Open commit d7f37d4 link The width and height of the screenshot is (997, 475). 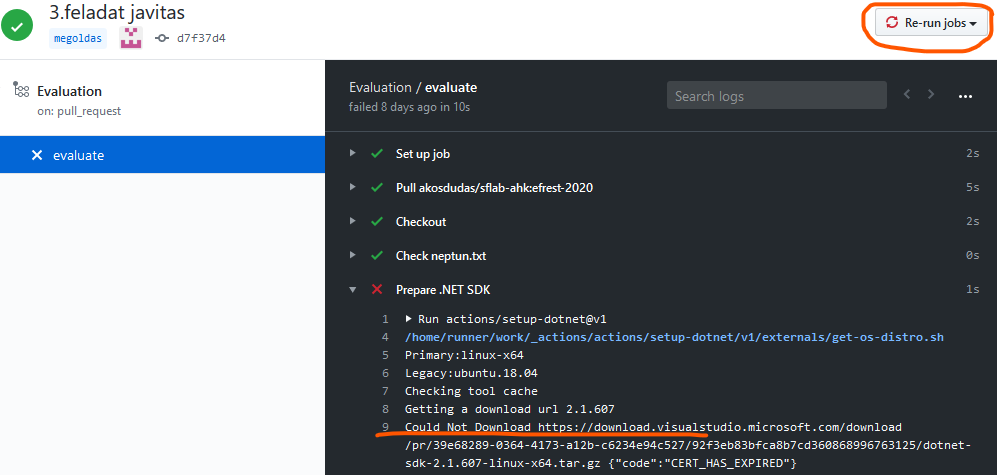(200, 38)
